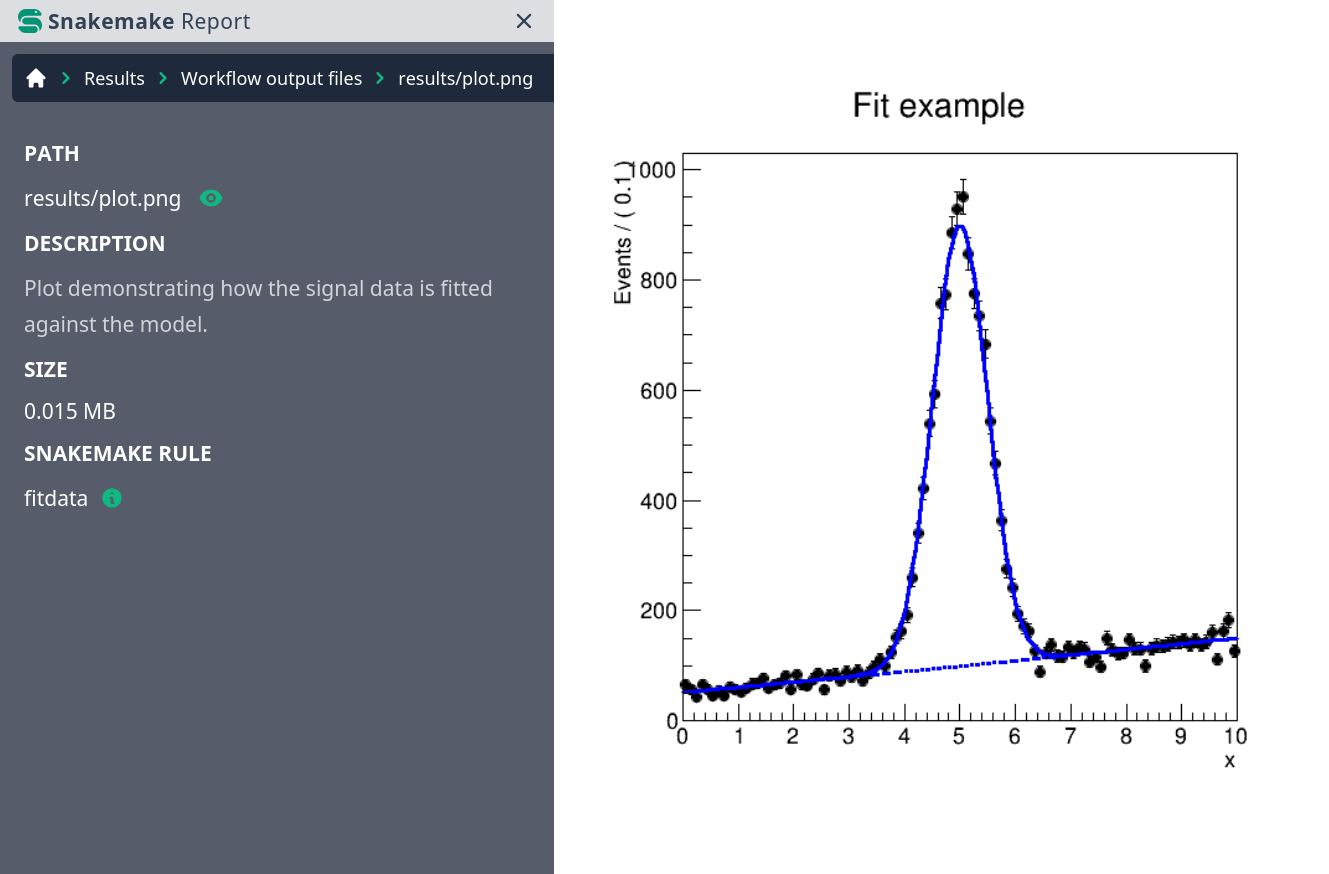This screenshot has width=1329, height=874.
Task: Open the Results breadcrumb
Action: 114,78
